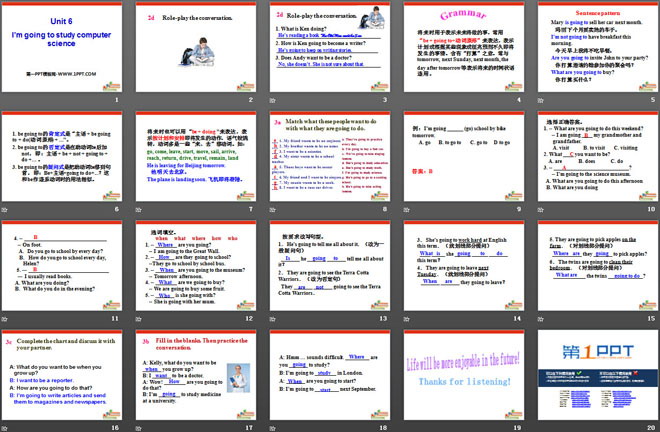Image resolution: width=660 pixels, height=432 pixels.
Task: Click the animation star icon under slide 9
Action: (407, 210)
